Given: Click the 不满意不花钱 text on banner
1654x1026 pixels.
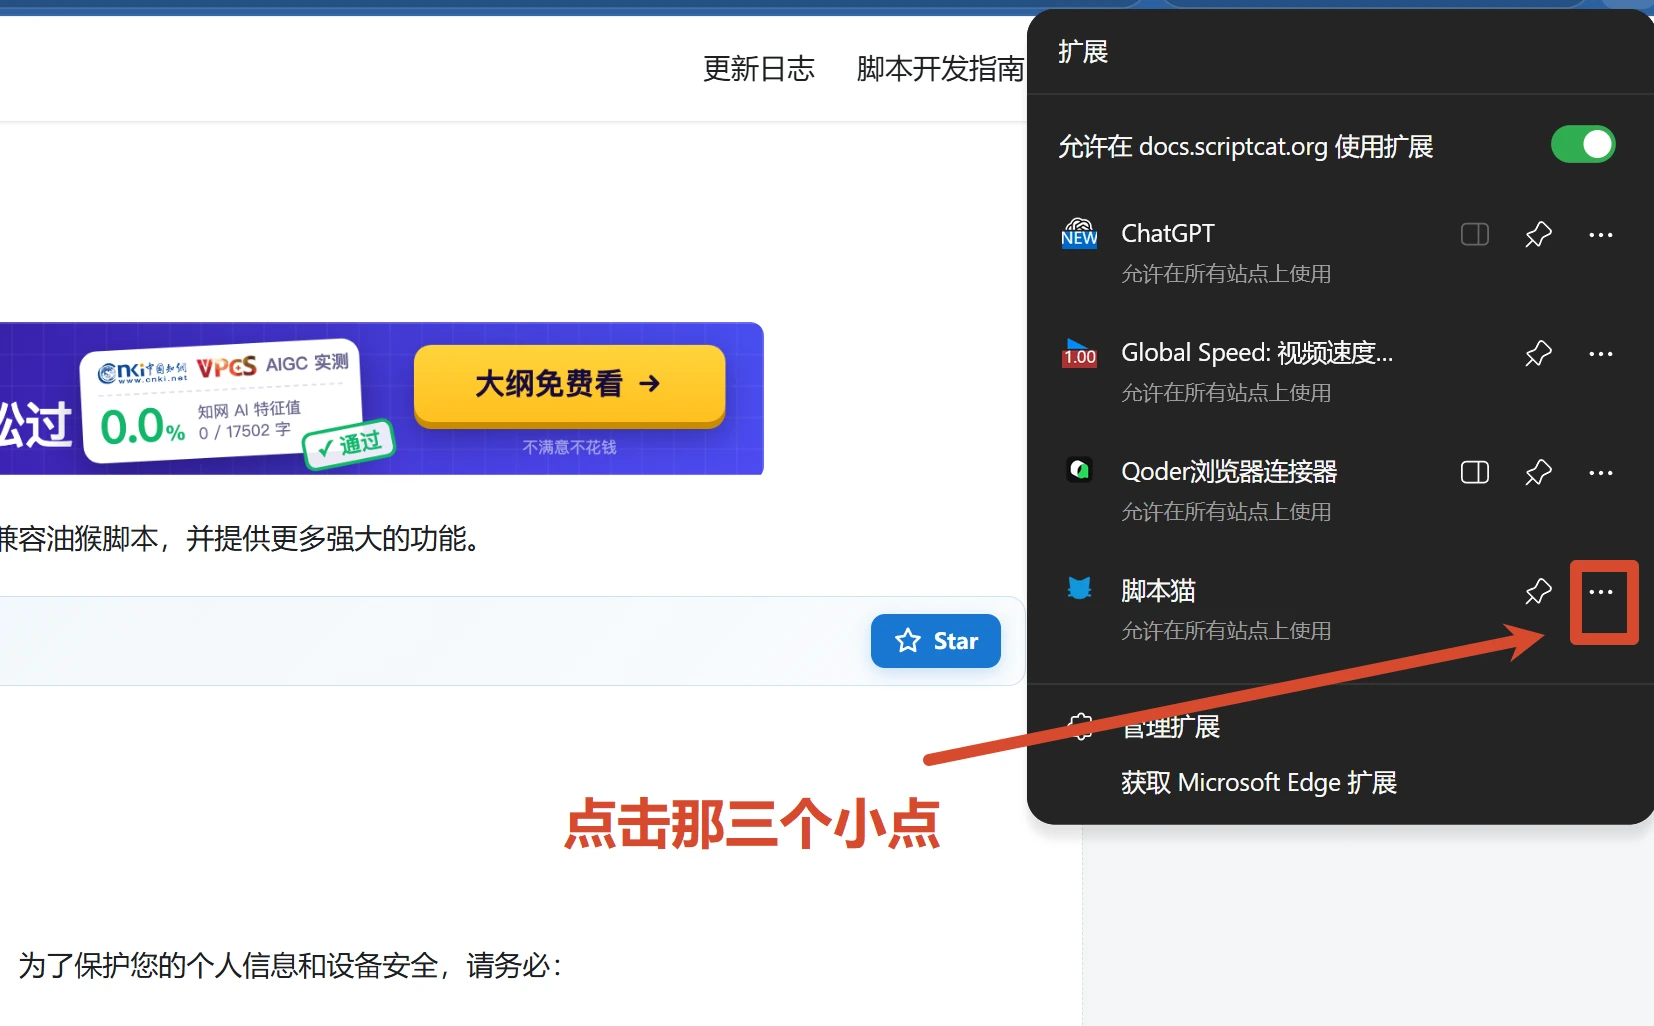Looking at the screenshot, I should coord(569,448).
